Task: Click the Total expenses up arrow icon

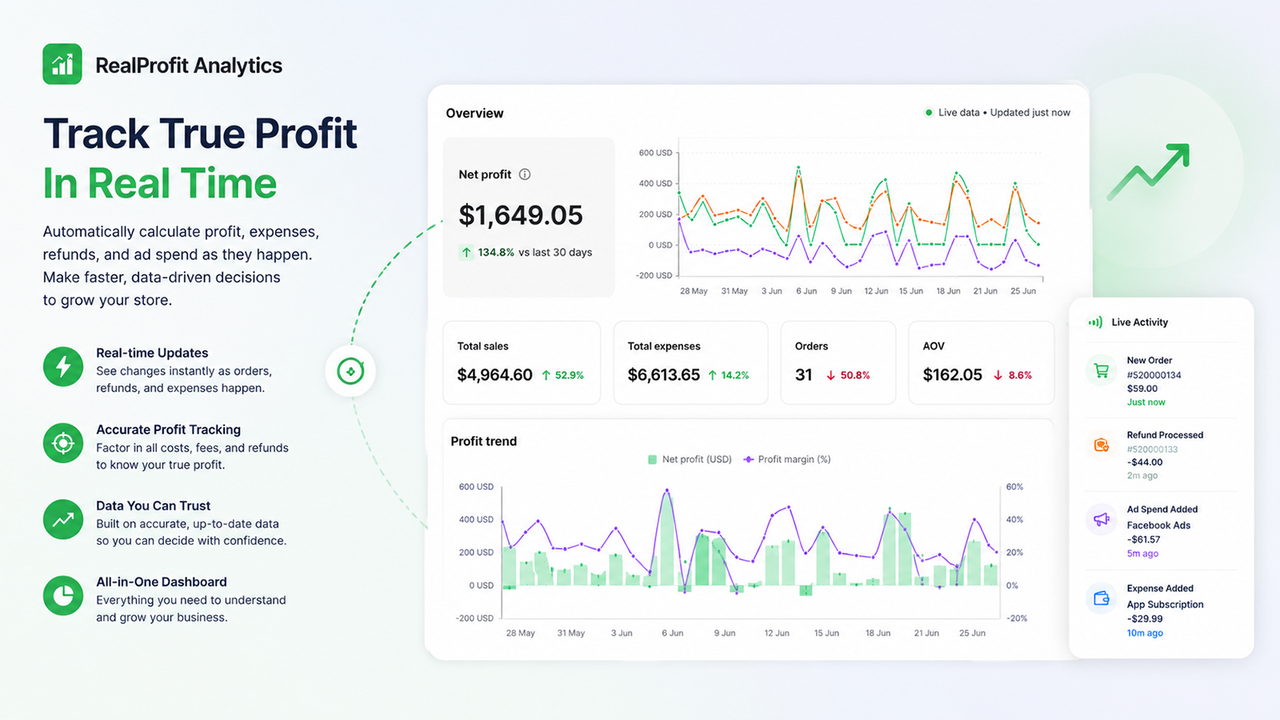Action: [713, 375]
